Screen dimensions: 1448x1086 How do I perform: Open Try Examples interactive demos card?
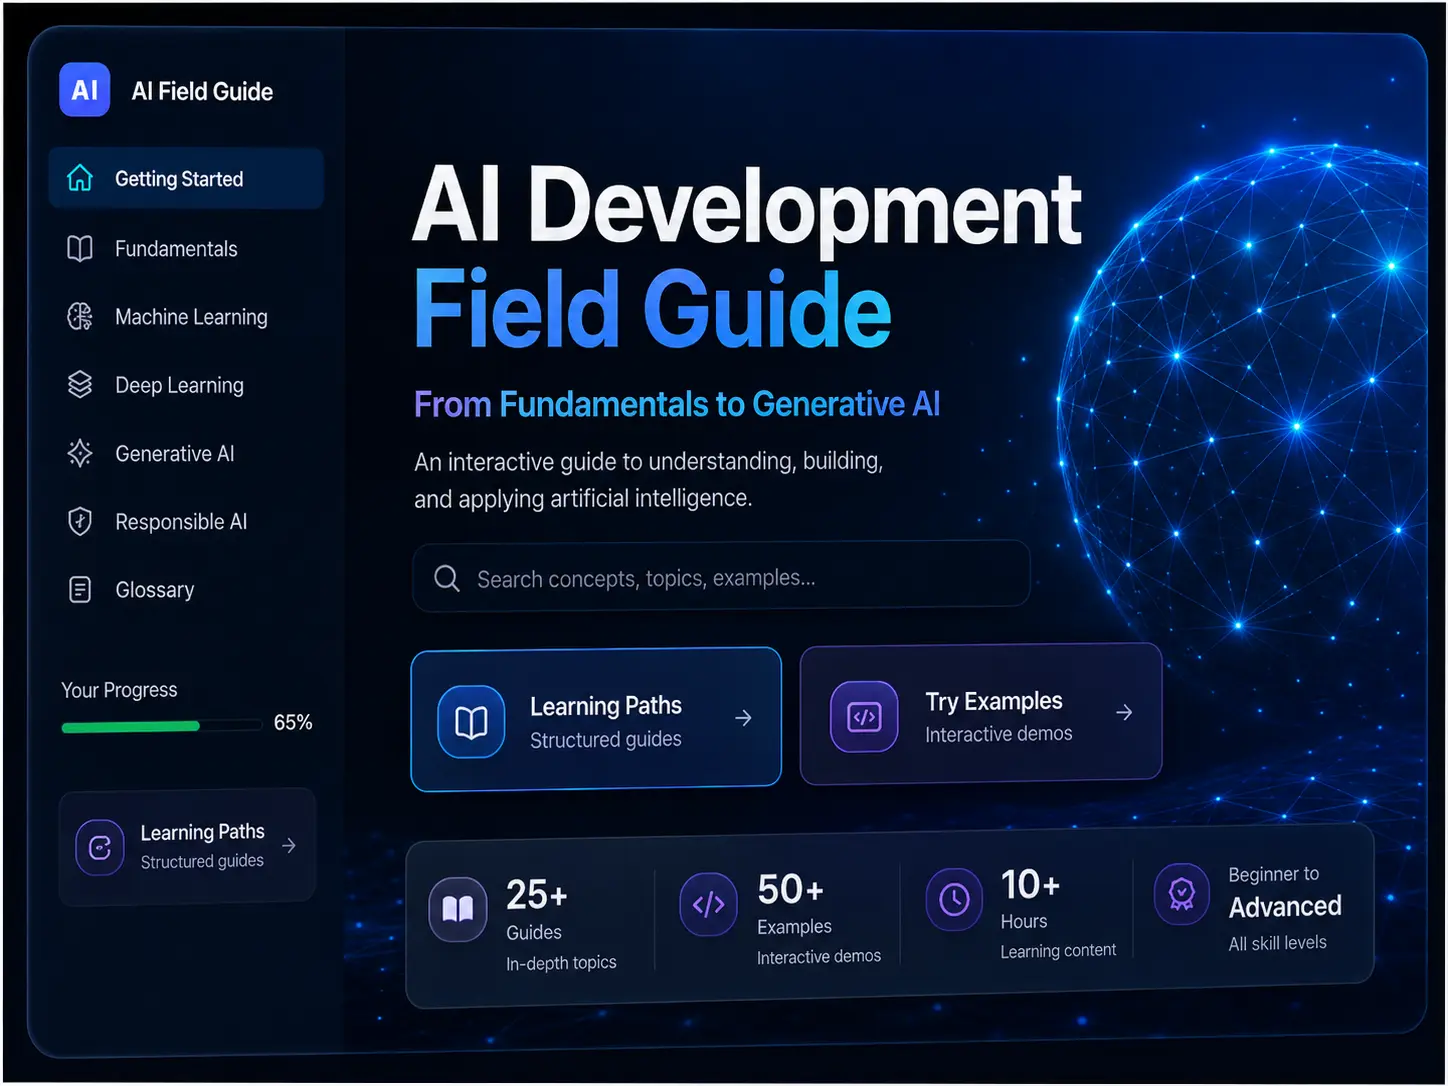coord(981,714)
